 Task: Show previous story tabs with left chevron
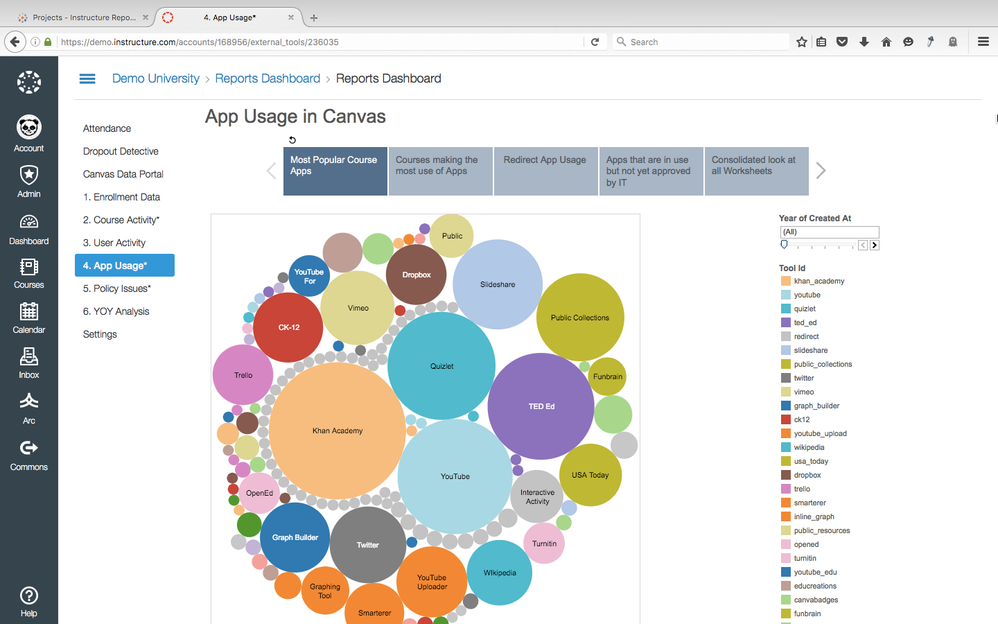[271, 171]
